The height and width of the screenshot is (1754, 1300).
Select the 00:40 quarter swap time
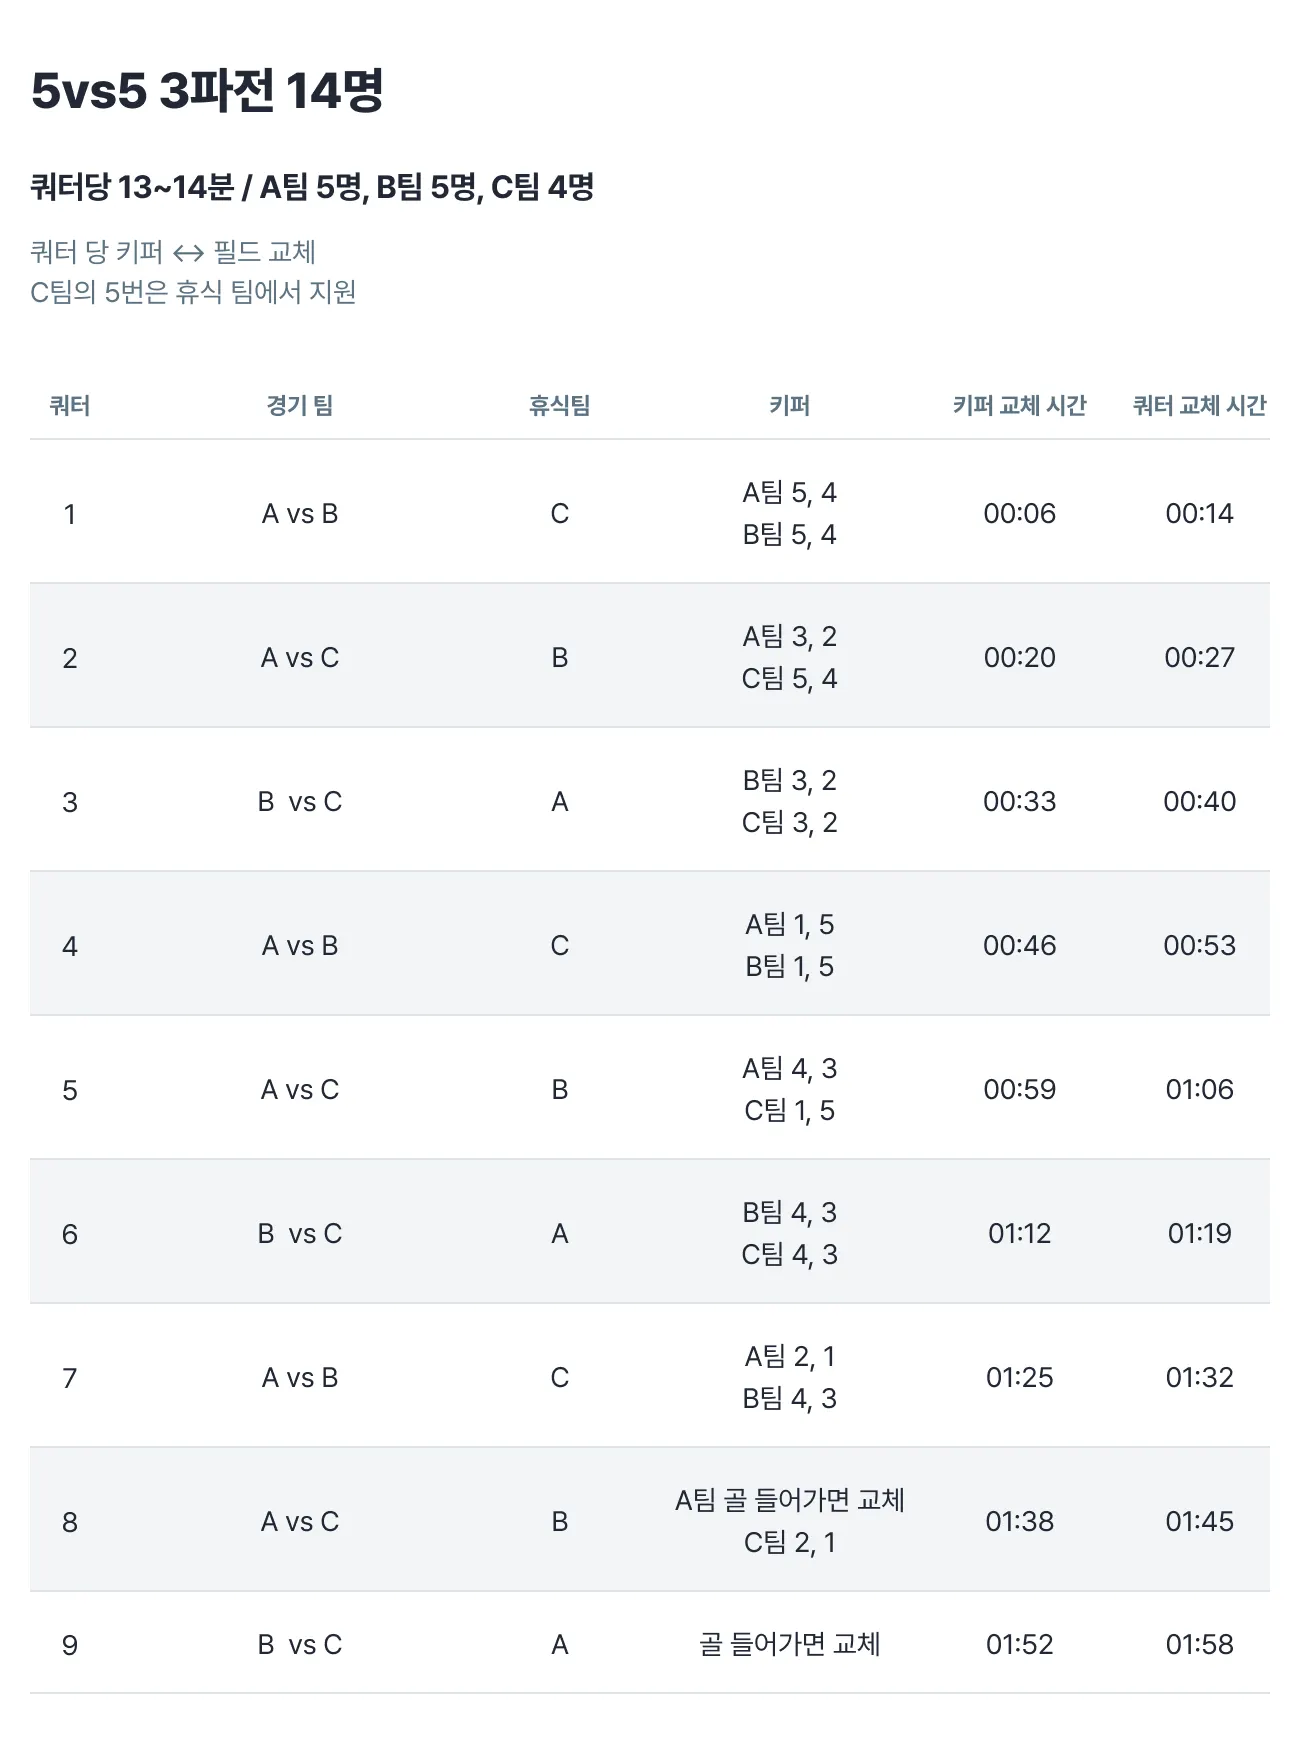pyautogui.click(x=1199, y=801)
